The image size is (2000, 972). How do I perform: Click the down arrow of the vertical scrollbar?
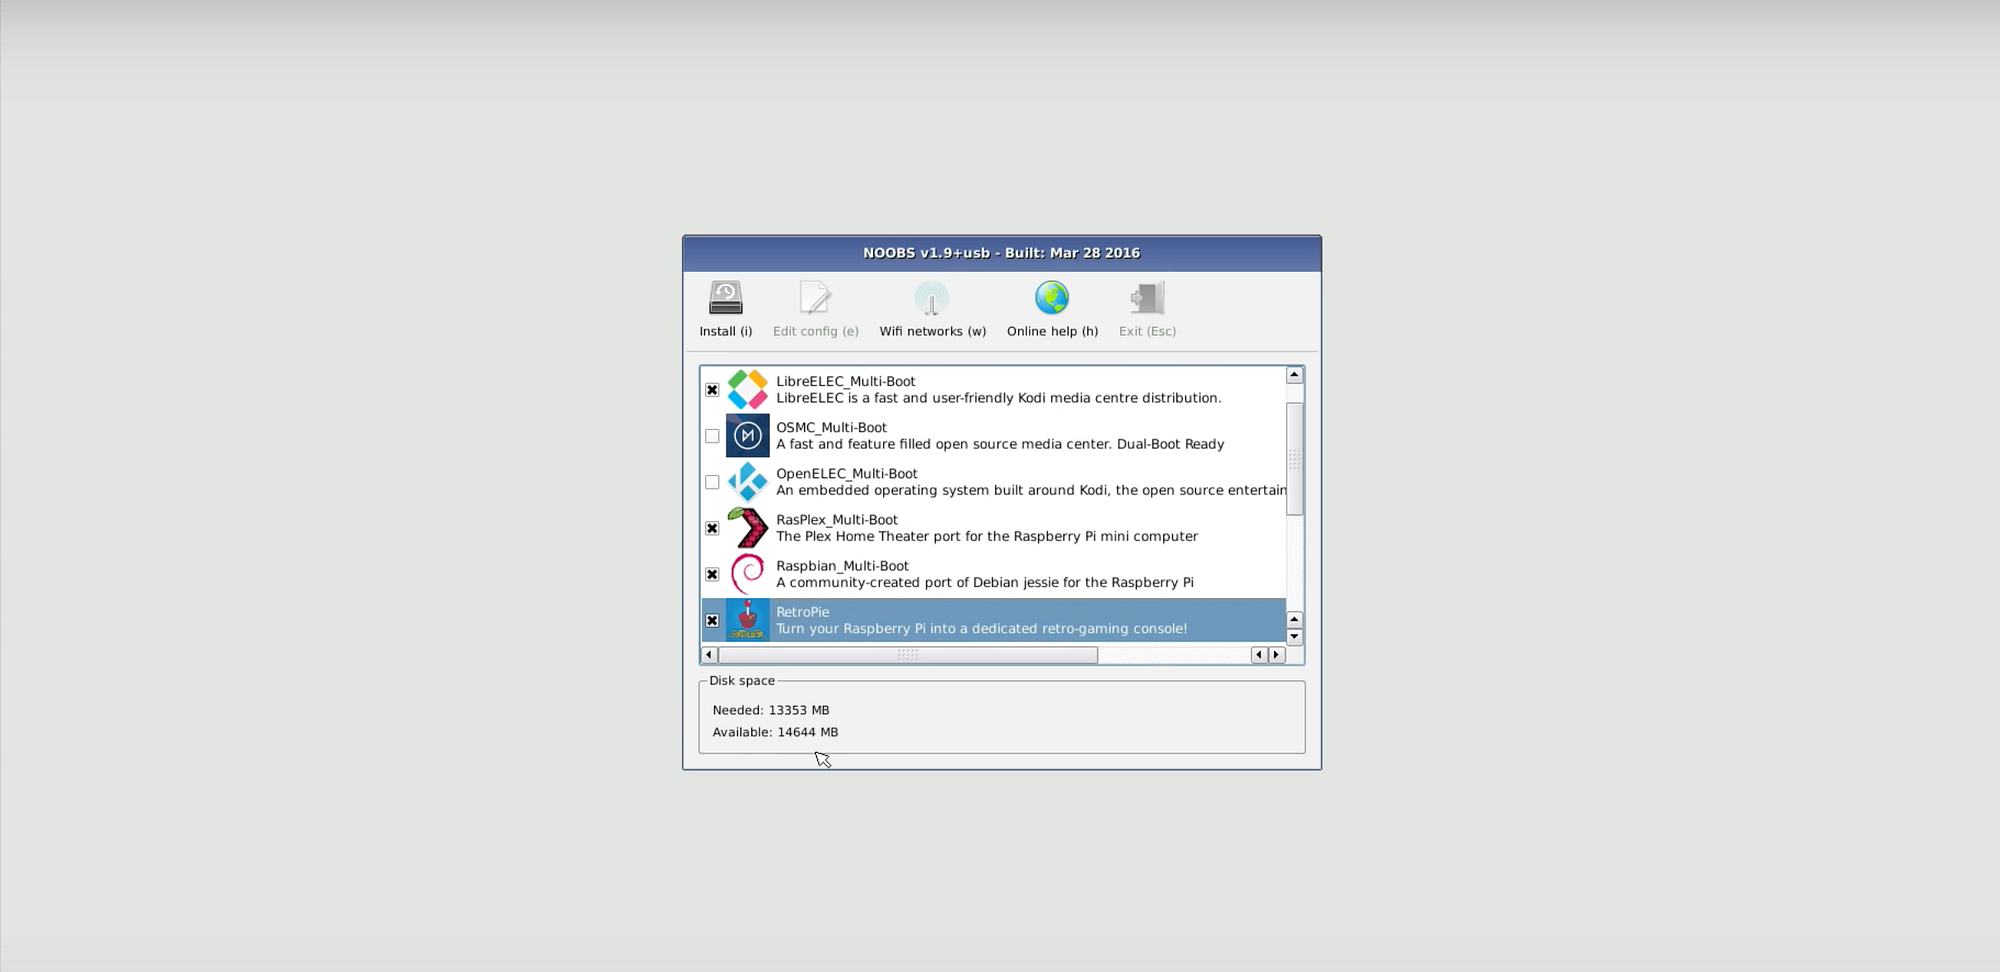1294,636
